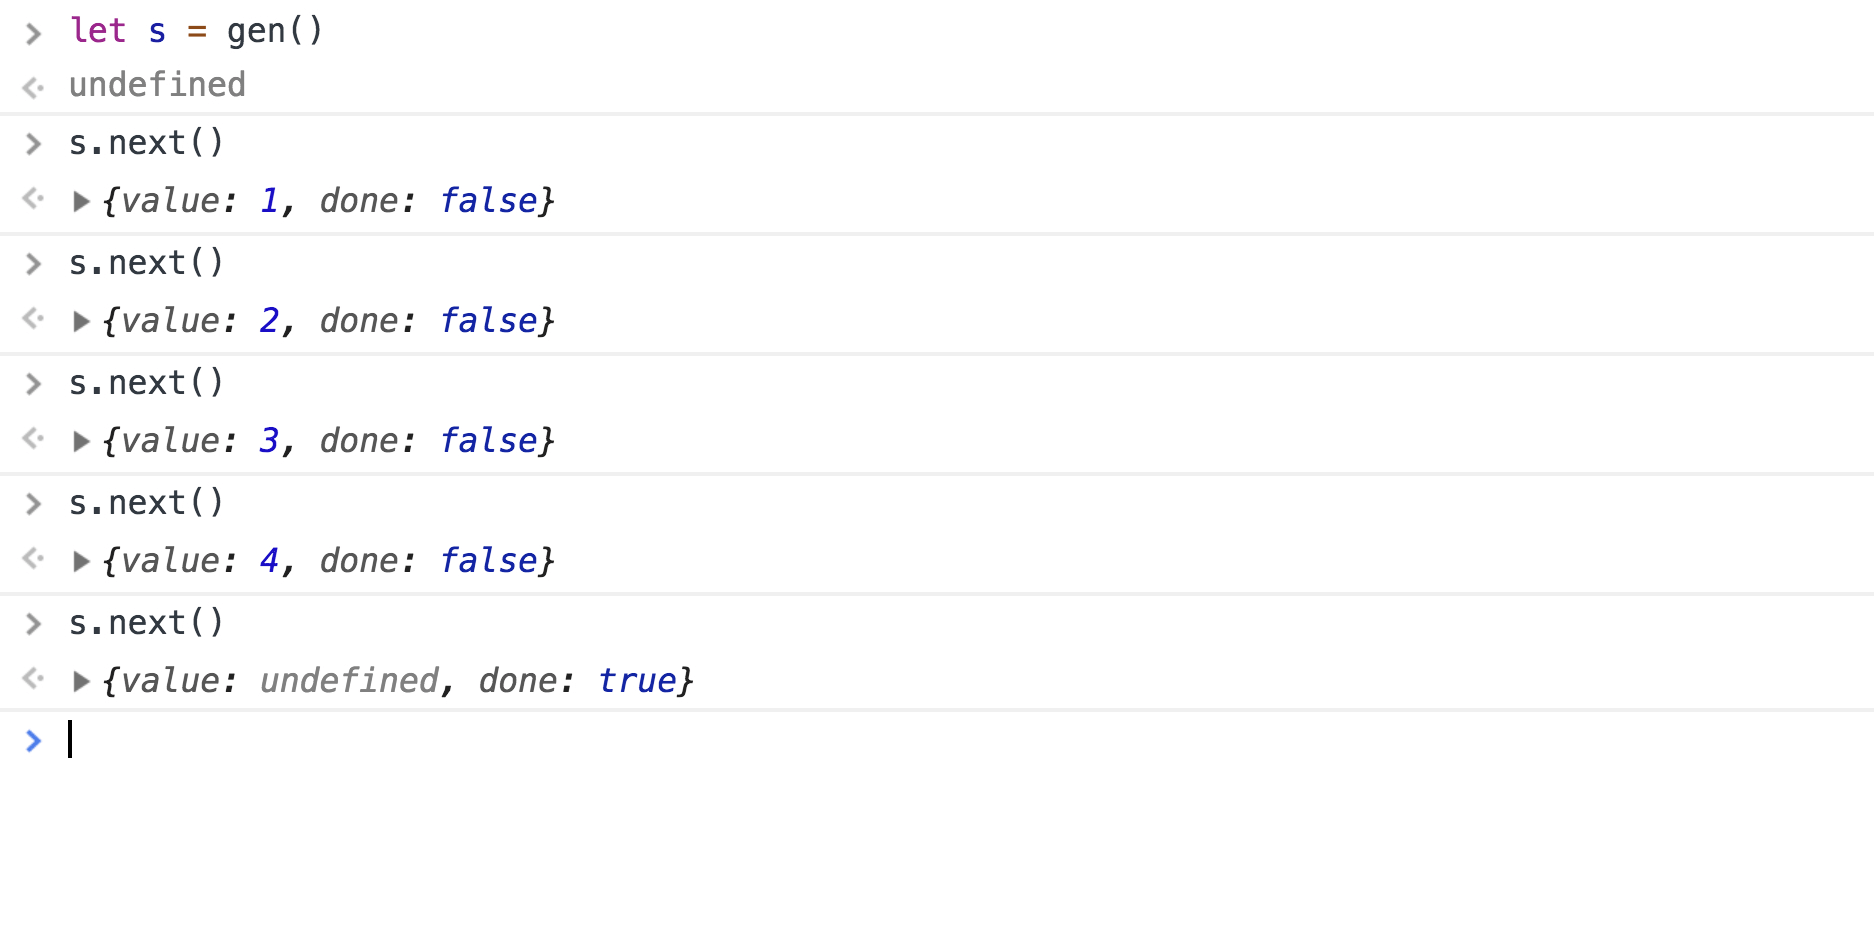Click the output arrow beside value: 1 result
This screenshot has height=938, width=1874.
[x=33, y=198]
